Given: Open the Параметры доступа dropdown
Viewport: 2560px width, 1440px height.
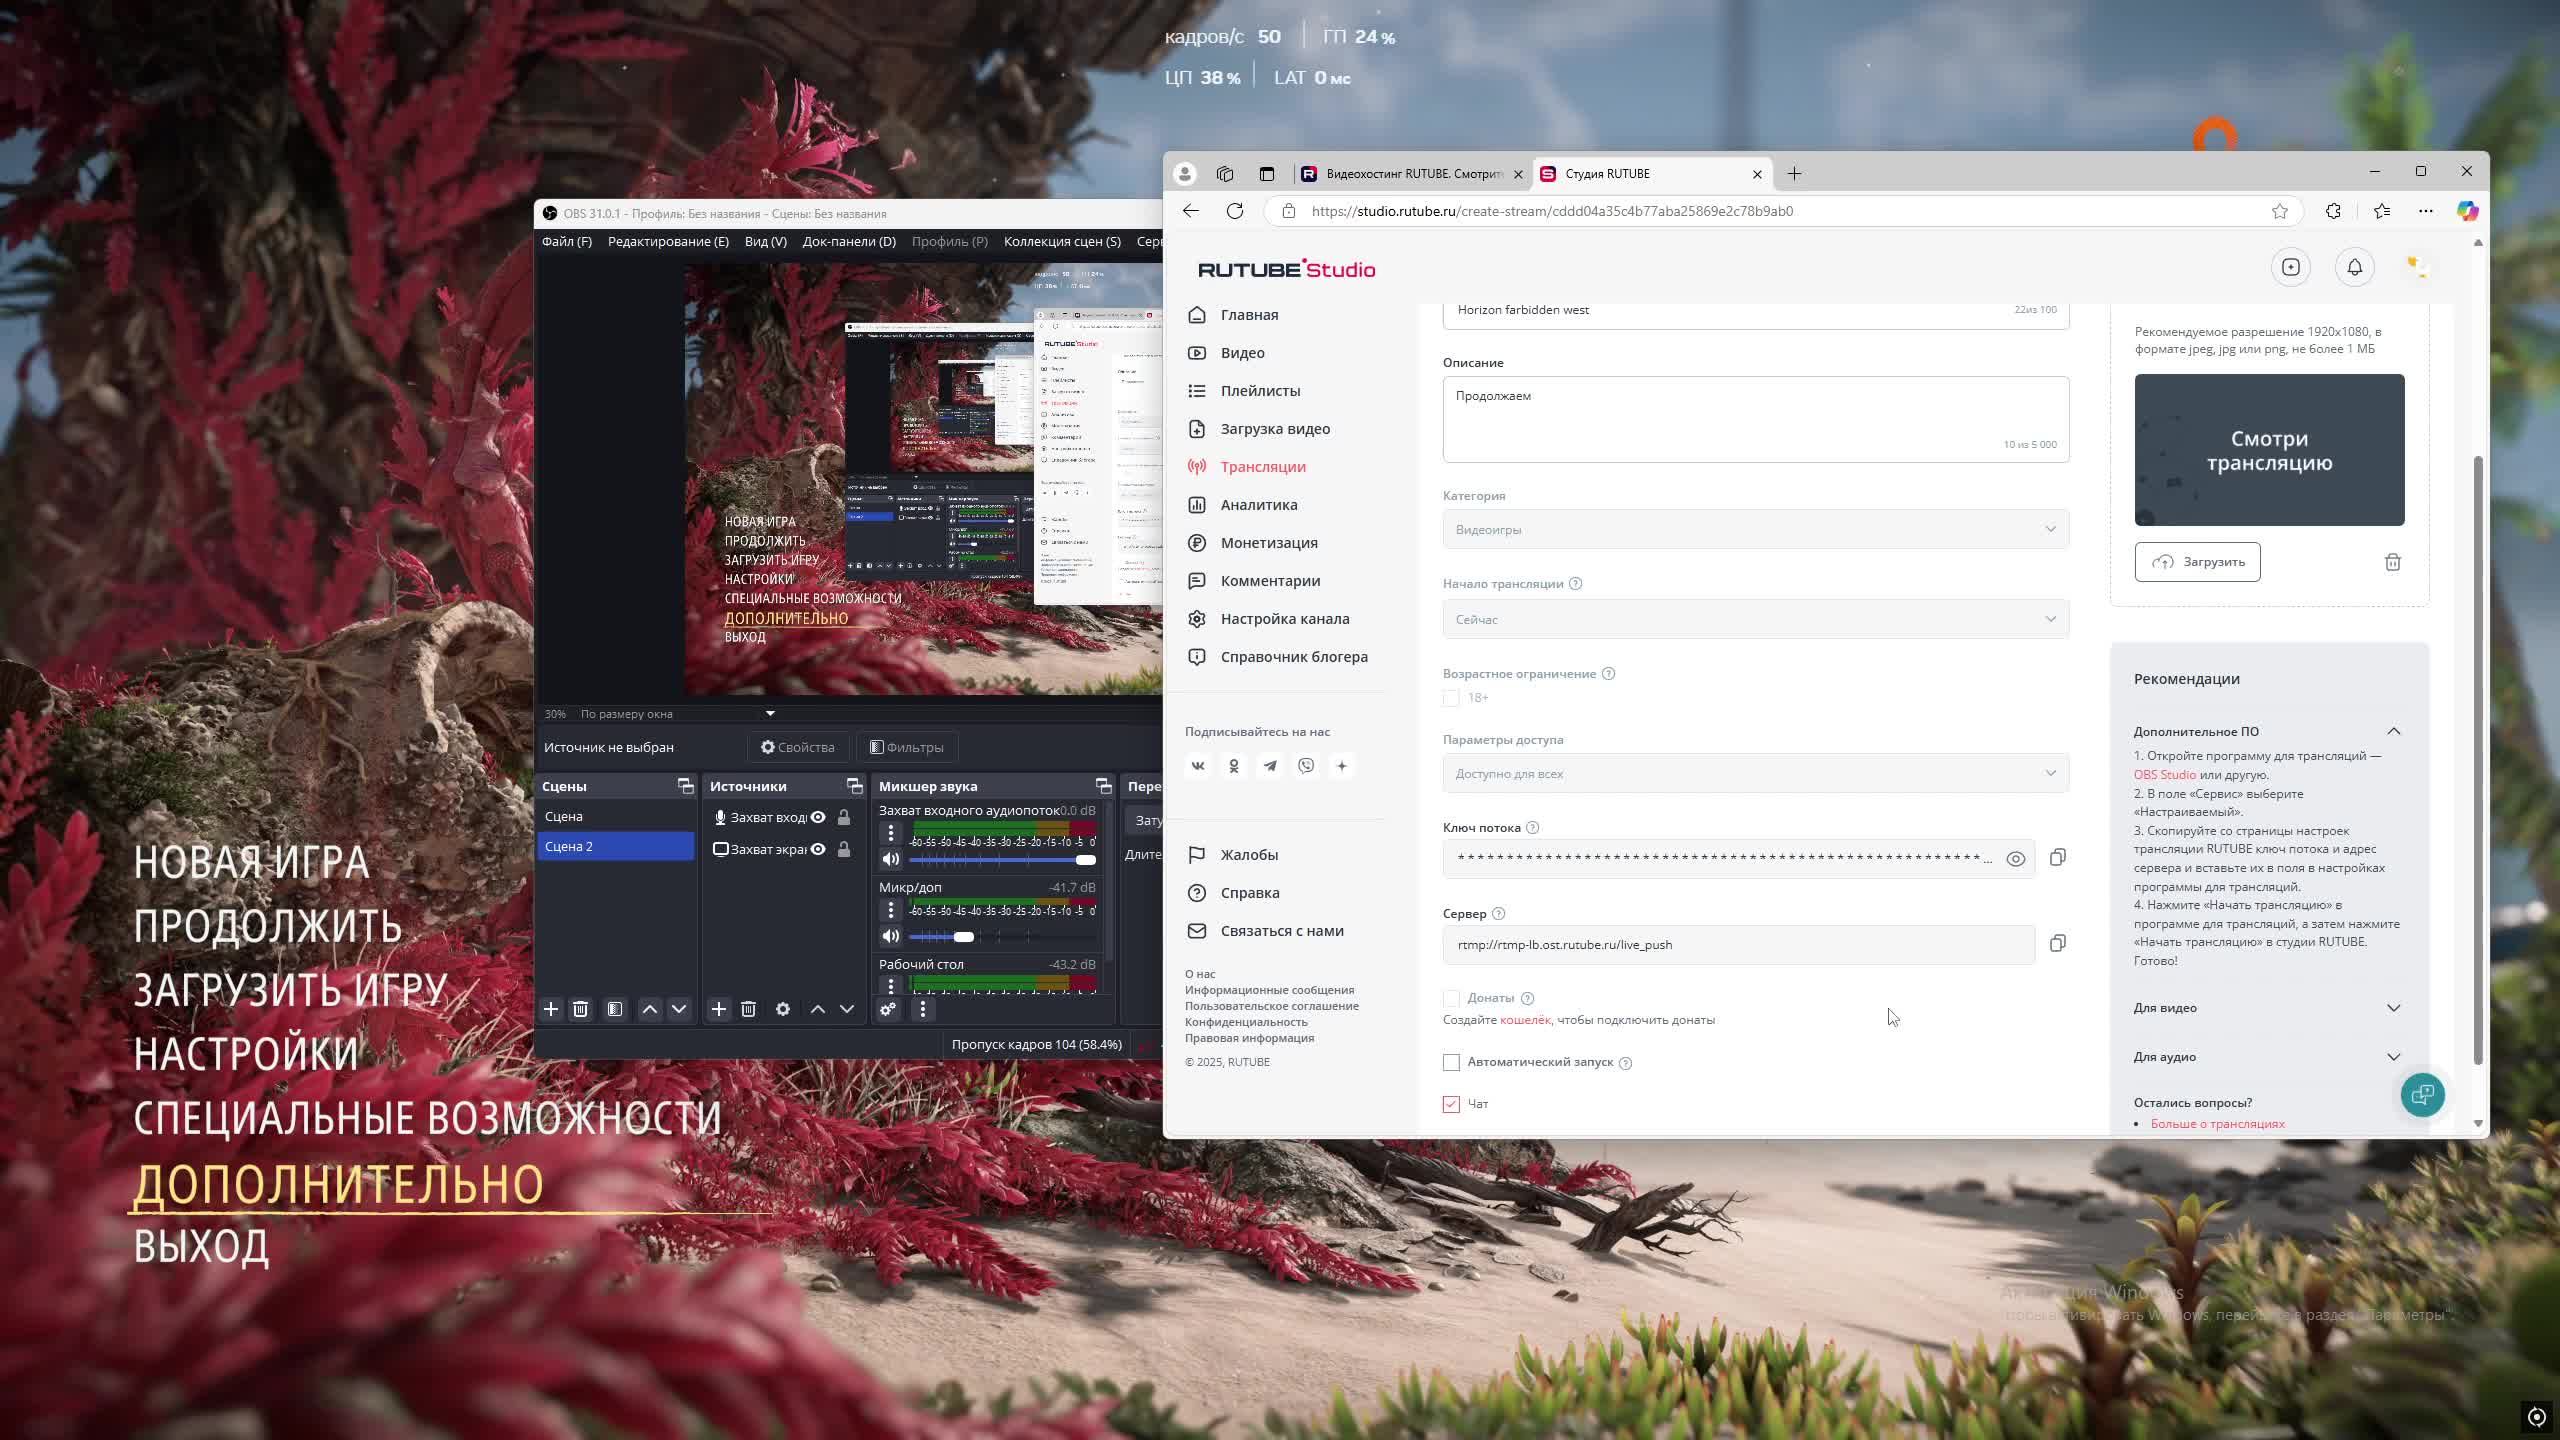Looking at the screenshot, I should 1755,773.
